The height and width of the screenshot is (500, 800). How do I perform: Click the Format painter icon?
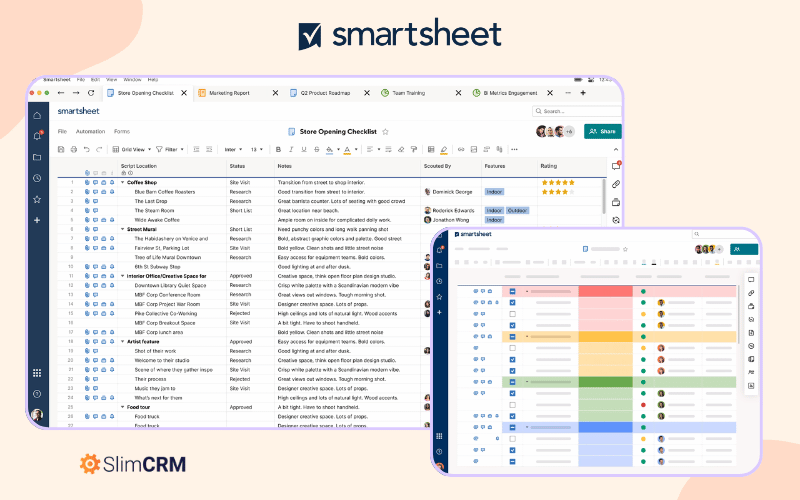(x=414, y=149)
